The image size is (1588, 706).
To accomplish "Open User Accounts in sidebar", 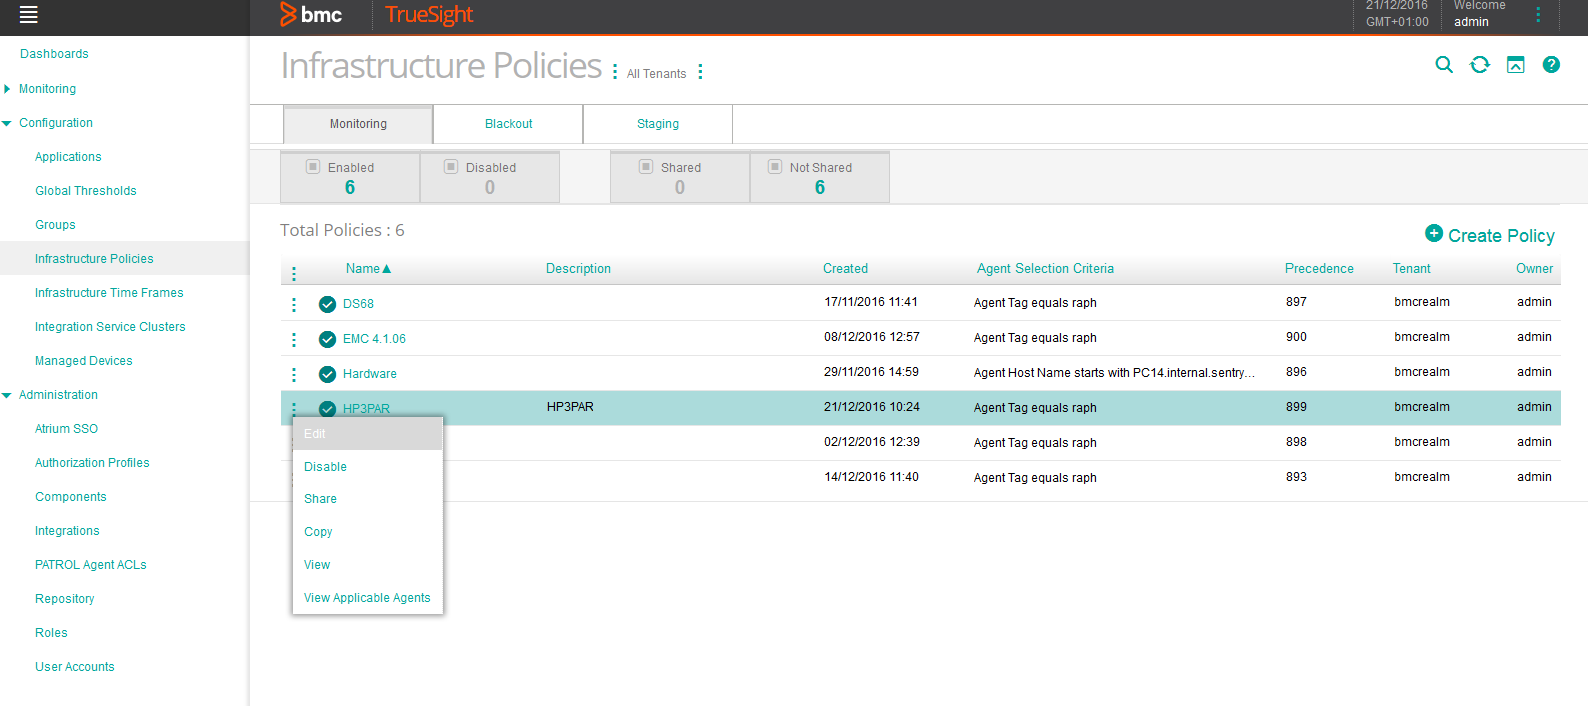I will [x=75, y=667].
